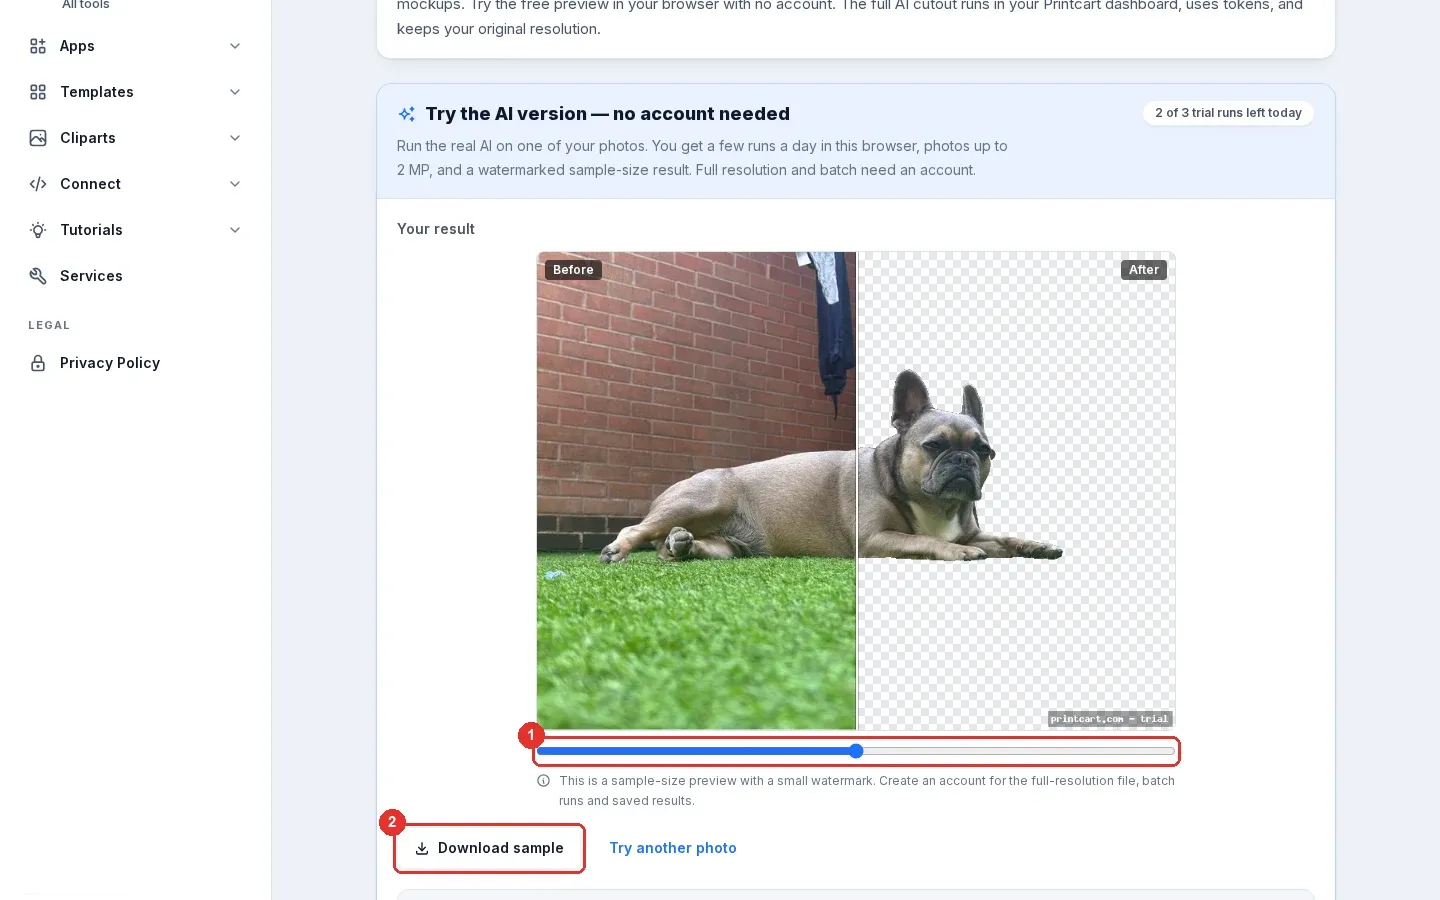Open the Privacy Policy link
The image size is (1440, 900).
pyautogui.click(x=136, y=363)
